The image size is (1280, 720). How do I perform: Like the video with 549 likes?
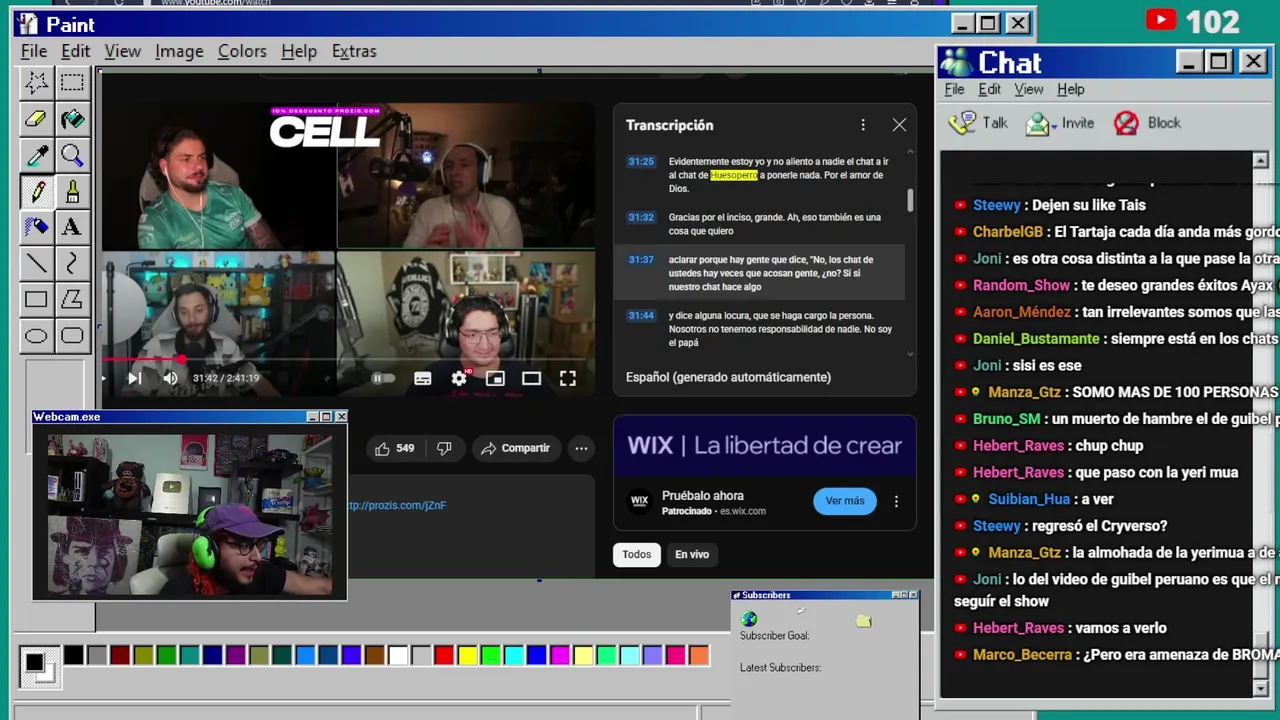pyautogui.click(x=394, y=448)
